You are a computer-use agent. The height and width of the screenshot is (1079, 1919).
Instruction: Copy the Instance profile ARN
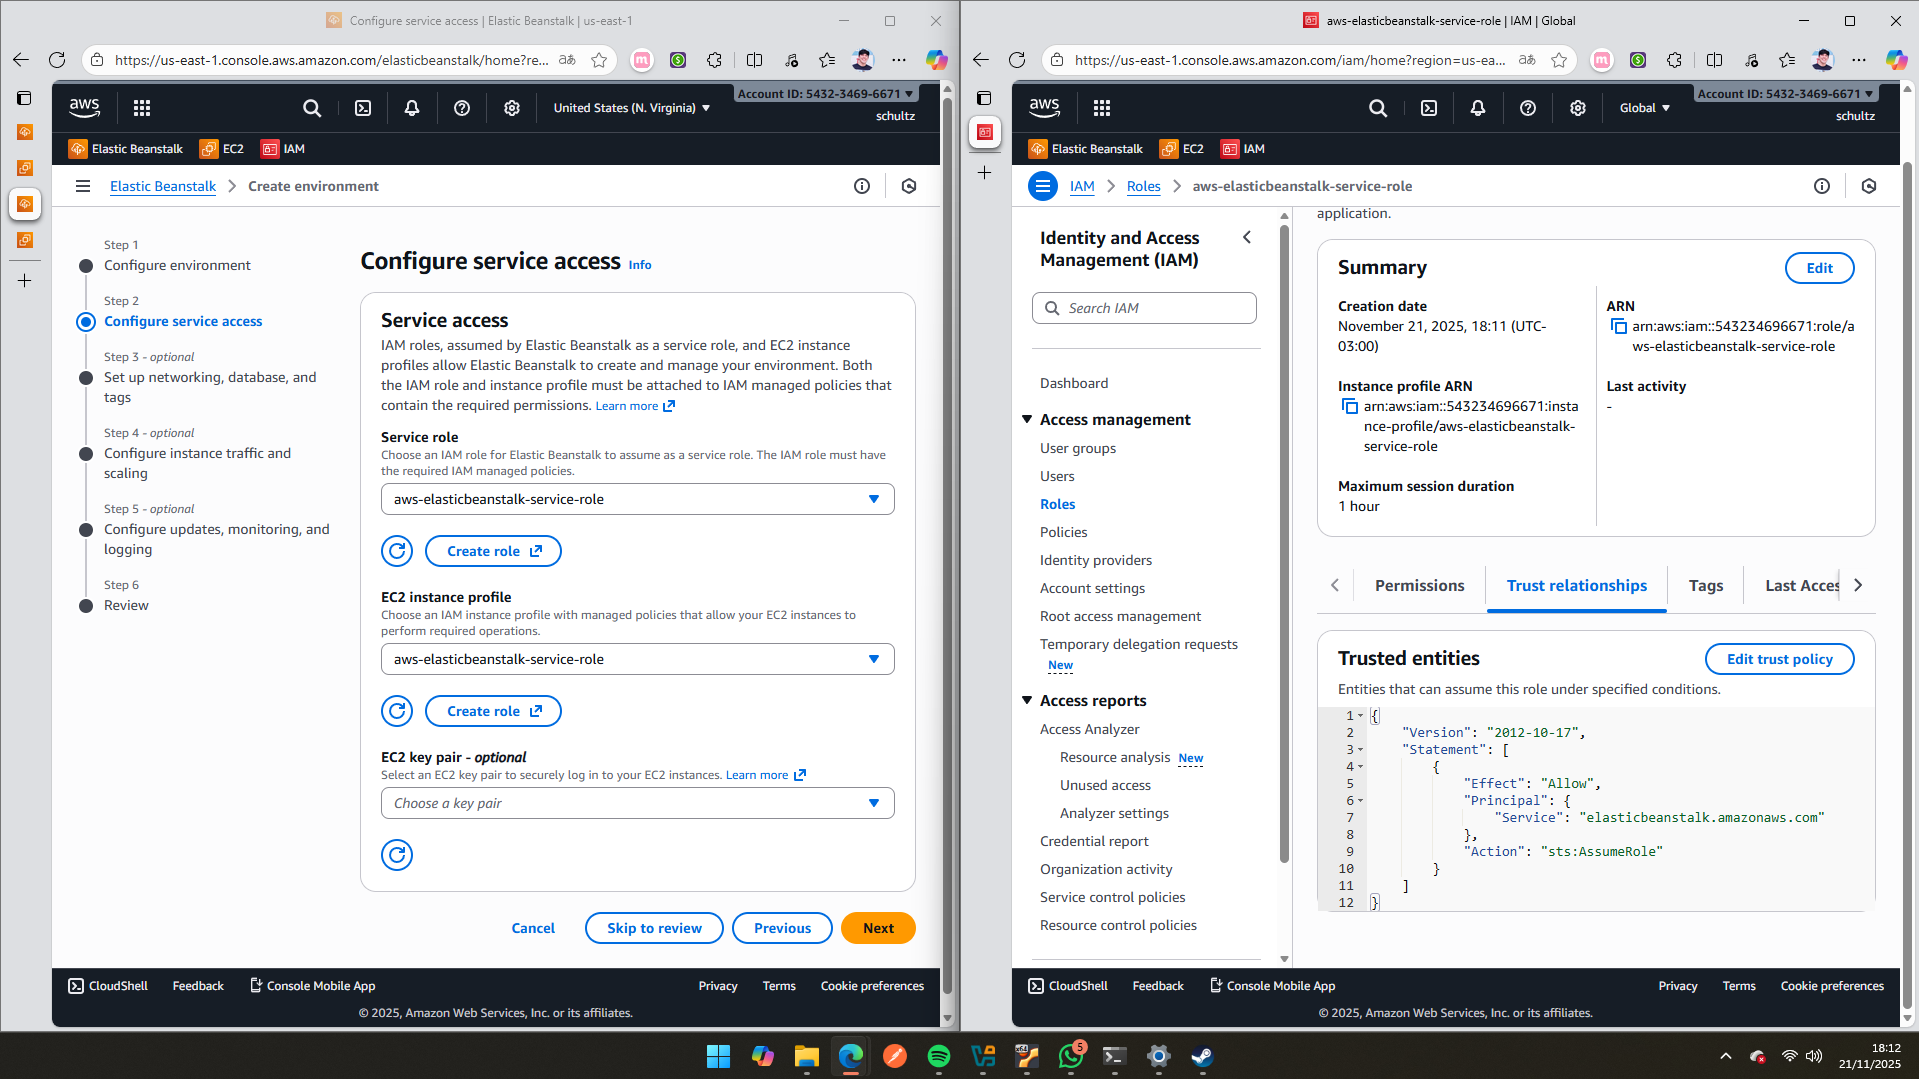(1349, 407)
